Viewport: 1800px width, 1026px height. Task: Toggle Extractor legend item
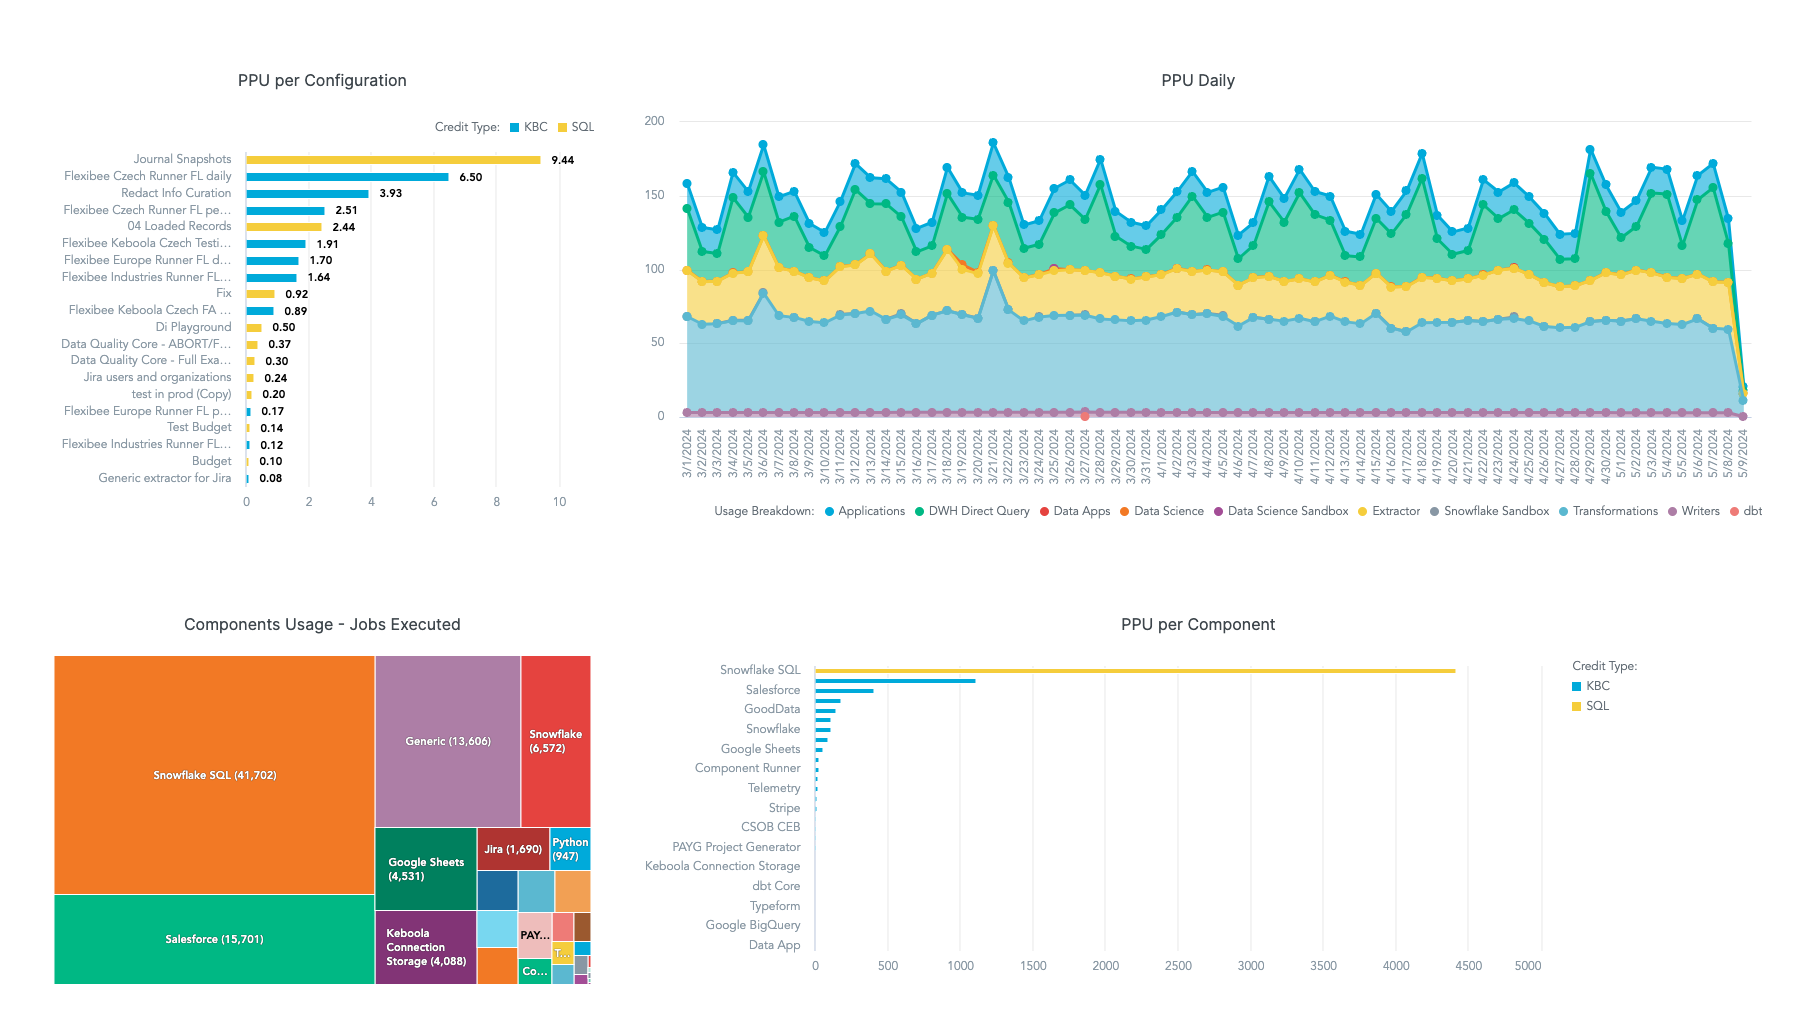click(1389, 511)
